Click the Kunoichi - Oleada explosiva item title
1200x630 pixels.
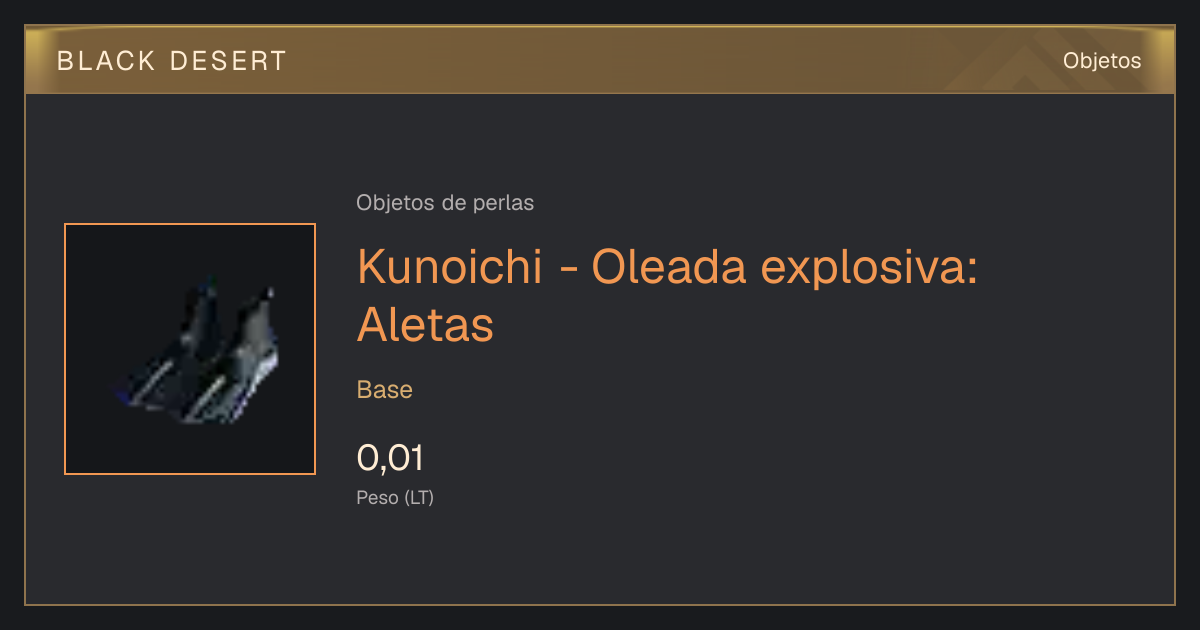pos(667,295)
